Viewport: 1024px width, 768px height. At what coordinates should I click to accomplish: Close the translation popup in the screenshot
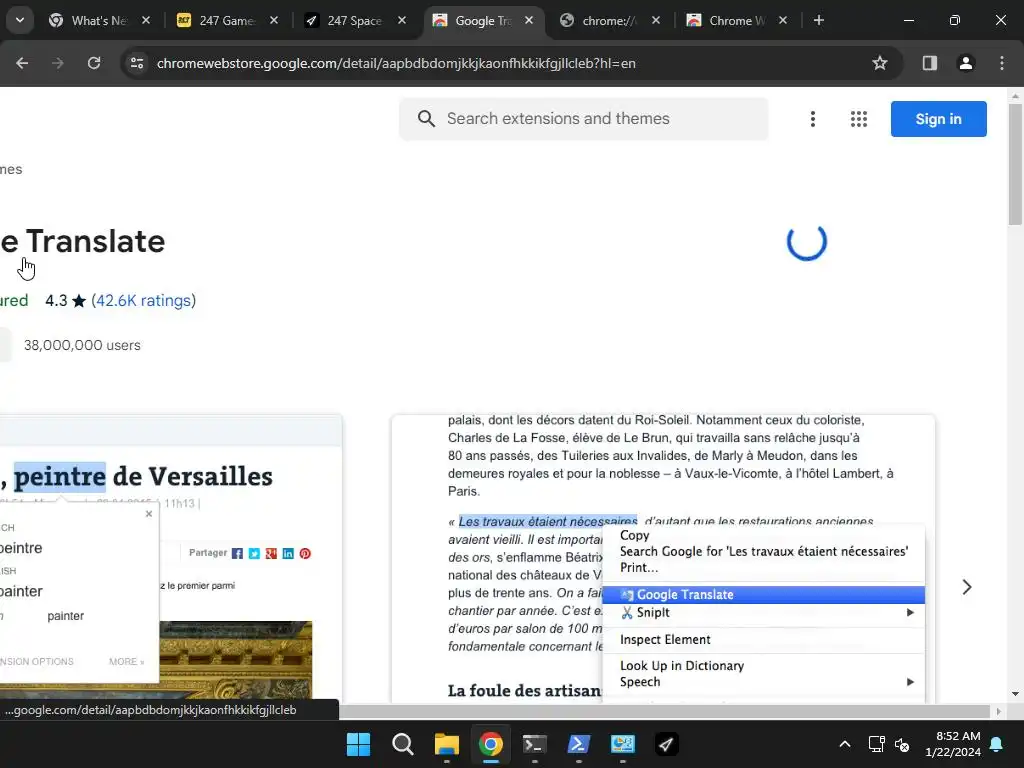(149, 514)
